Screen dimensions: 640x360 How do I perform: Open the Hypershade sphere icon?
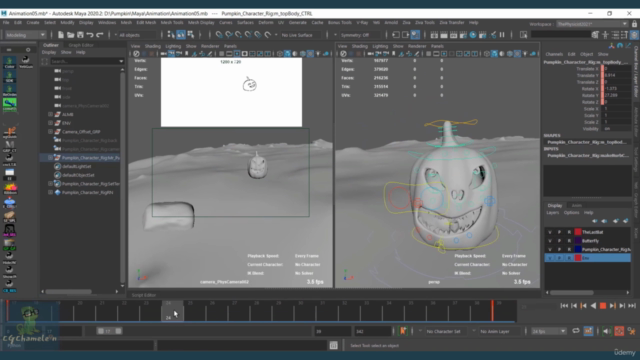coord(473,35)
